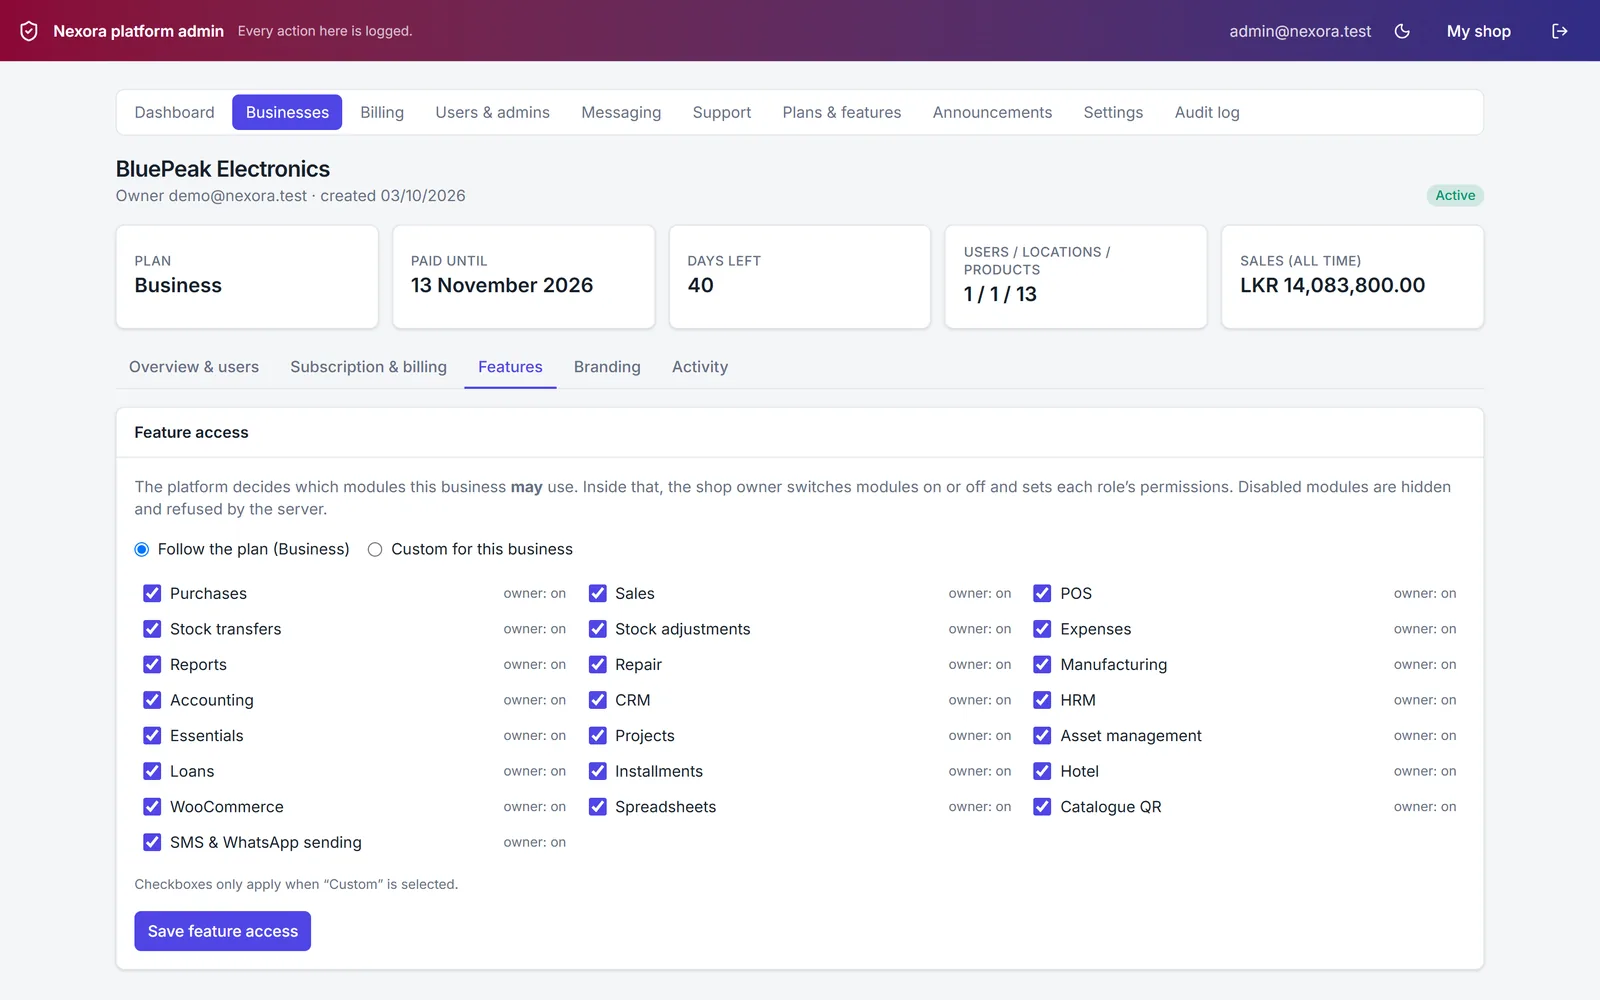Open the Audit log tab
This screenshot has height=1000, width=1600.
(1207, 112)
